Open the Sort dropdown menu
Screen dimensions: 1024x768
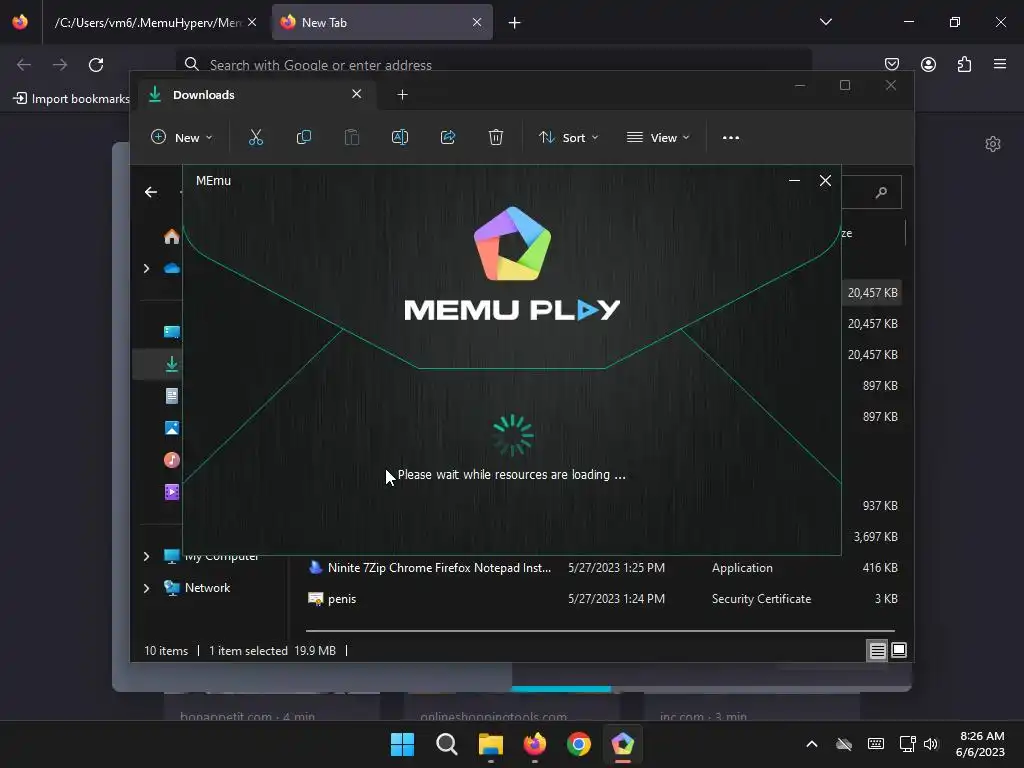tap(568, 137)
